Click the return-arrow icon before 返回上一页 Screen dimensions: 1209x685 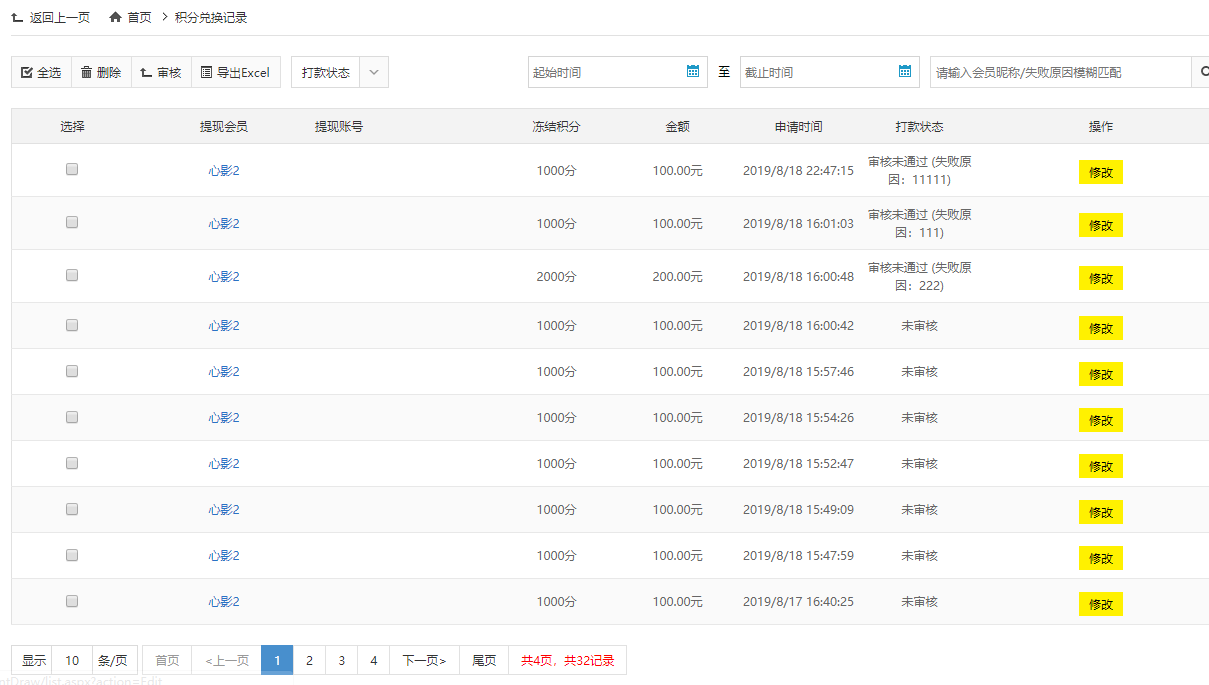click(17, 18)
